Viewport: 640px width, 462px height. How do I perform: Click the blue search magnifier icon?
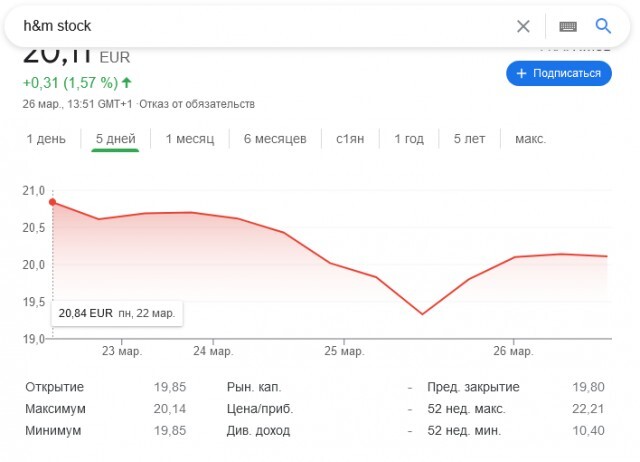tap(602, 26)
